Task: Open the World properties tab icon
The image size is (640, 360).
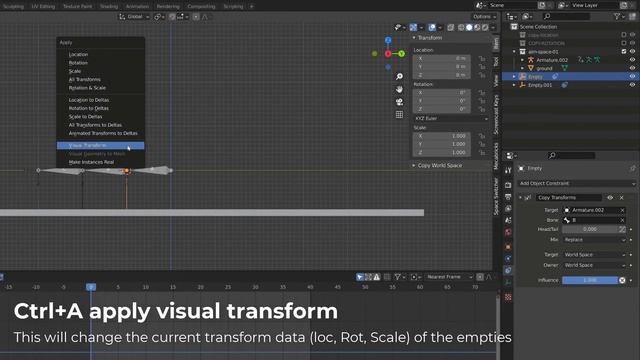Action: coord(508,232)
